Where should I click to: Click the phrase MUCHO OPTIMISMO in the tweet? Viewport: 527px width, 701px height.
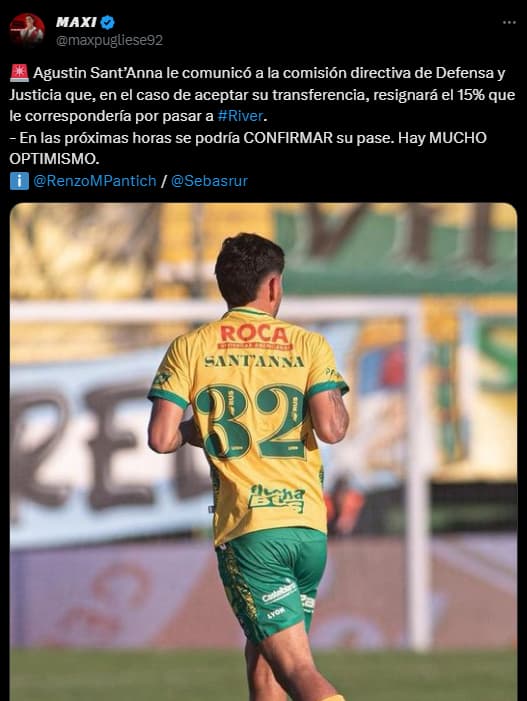(248, 148)
